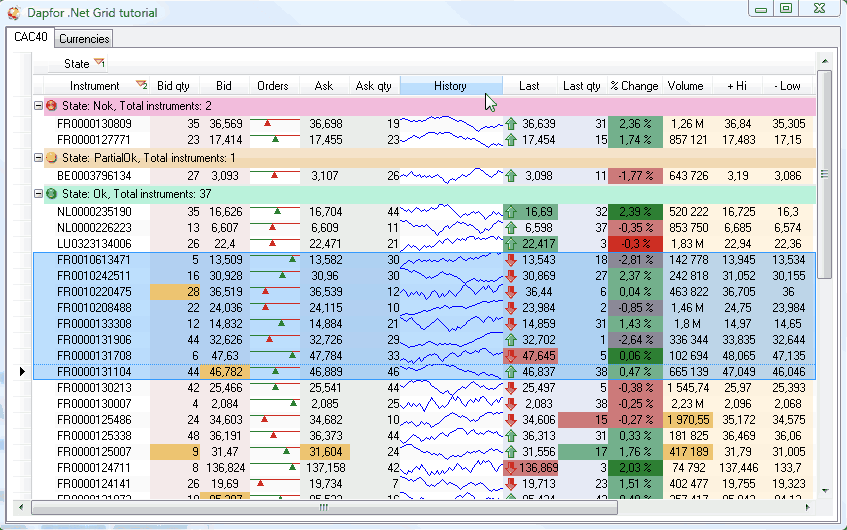
Task: Click red down arrow in FR0010220475 row
Action: tap(511, 292)
